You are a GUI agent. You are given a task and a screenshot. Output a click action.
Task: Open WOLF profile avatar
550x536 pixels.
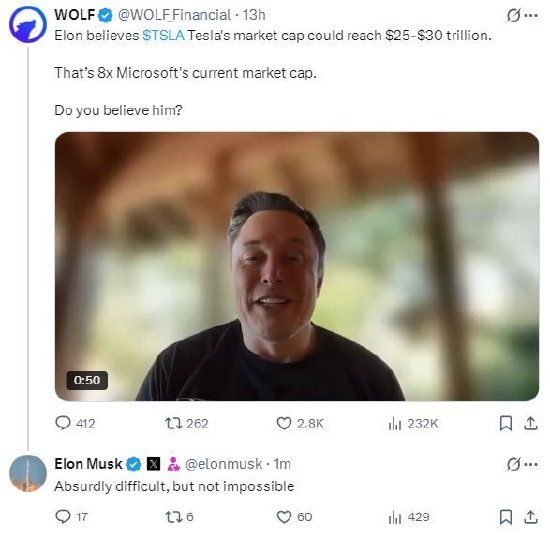28,24
